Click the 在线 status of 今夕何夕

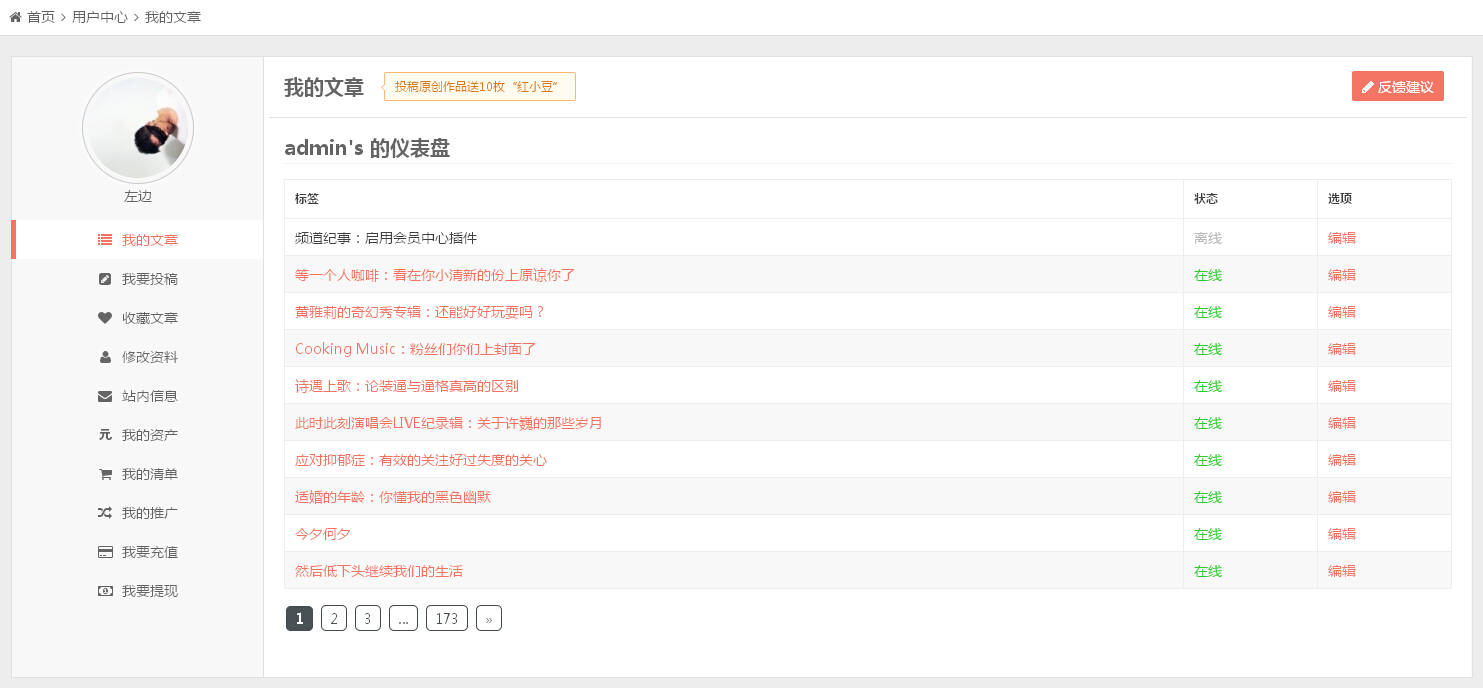(x=1208, y=534)
